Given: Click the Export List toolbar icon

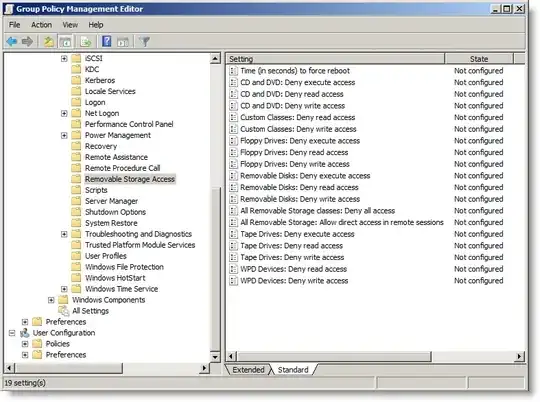Looking at the screenshot, I should pos(85,42).
